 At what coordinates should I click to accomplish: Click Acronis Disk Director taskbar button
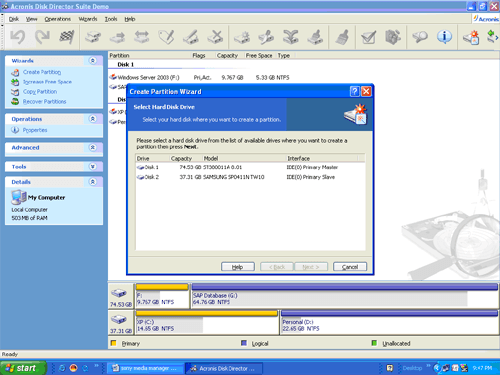224,368
